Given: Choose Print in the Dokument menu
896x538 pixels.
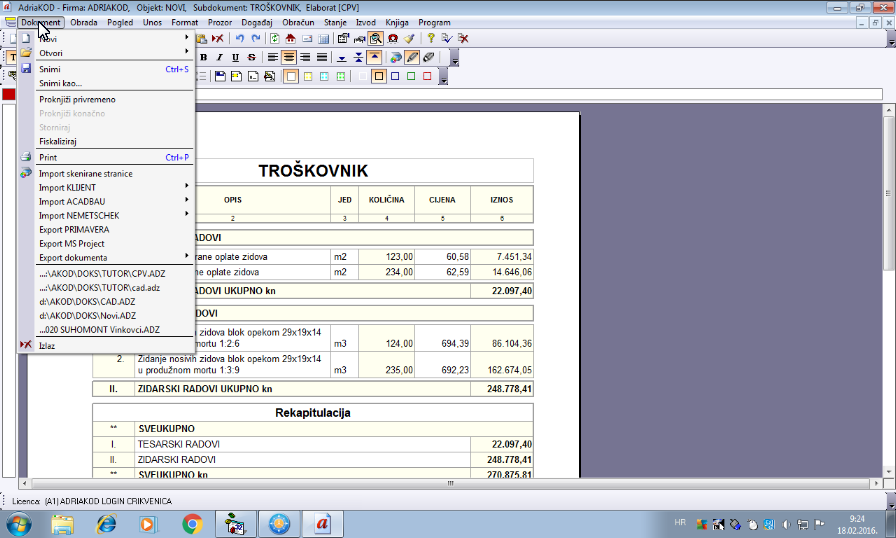Looking at the screenshot, I should tap(107, 157).
